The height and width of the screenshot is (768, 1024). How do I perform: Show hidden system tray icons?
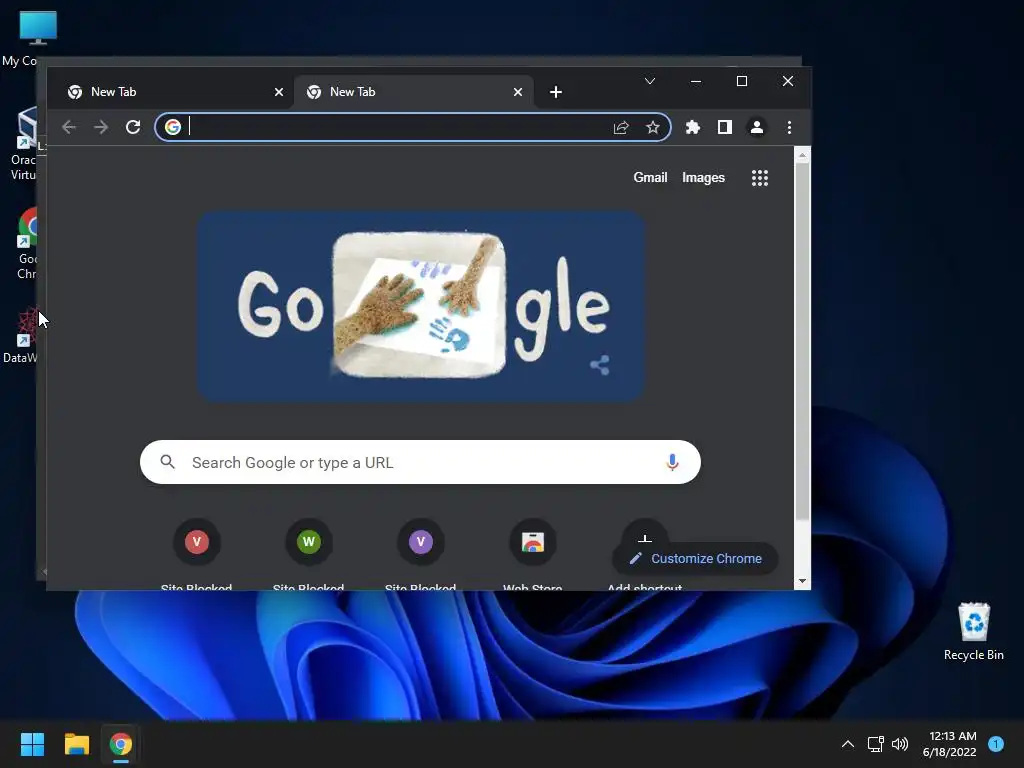(x=848, y=744)
